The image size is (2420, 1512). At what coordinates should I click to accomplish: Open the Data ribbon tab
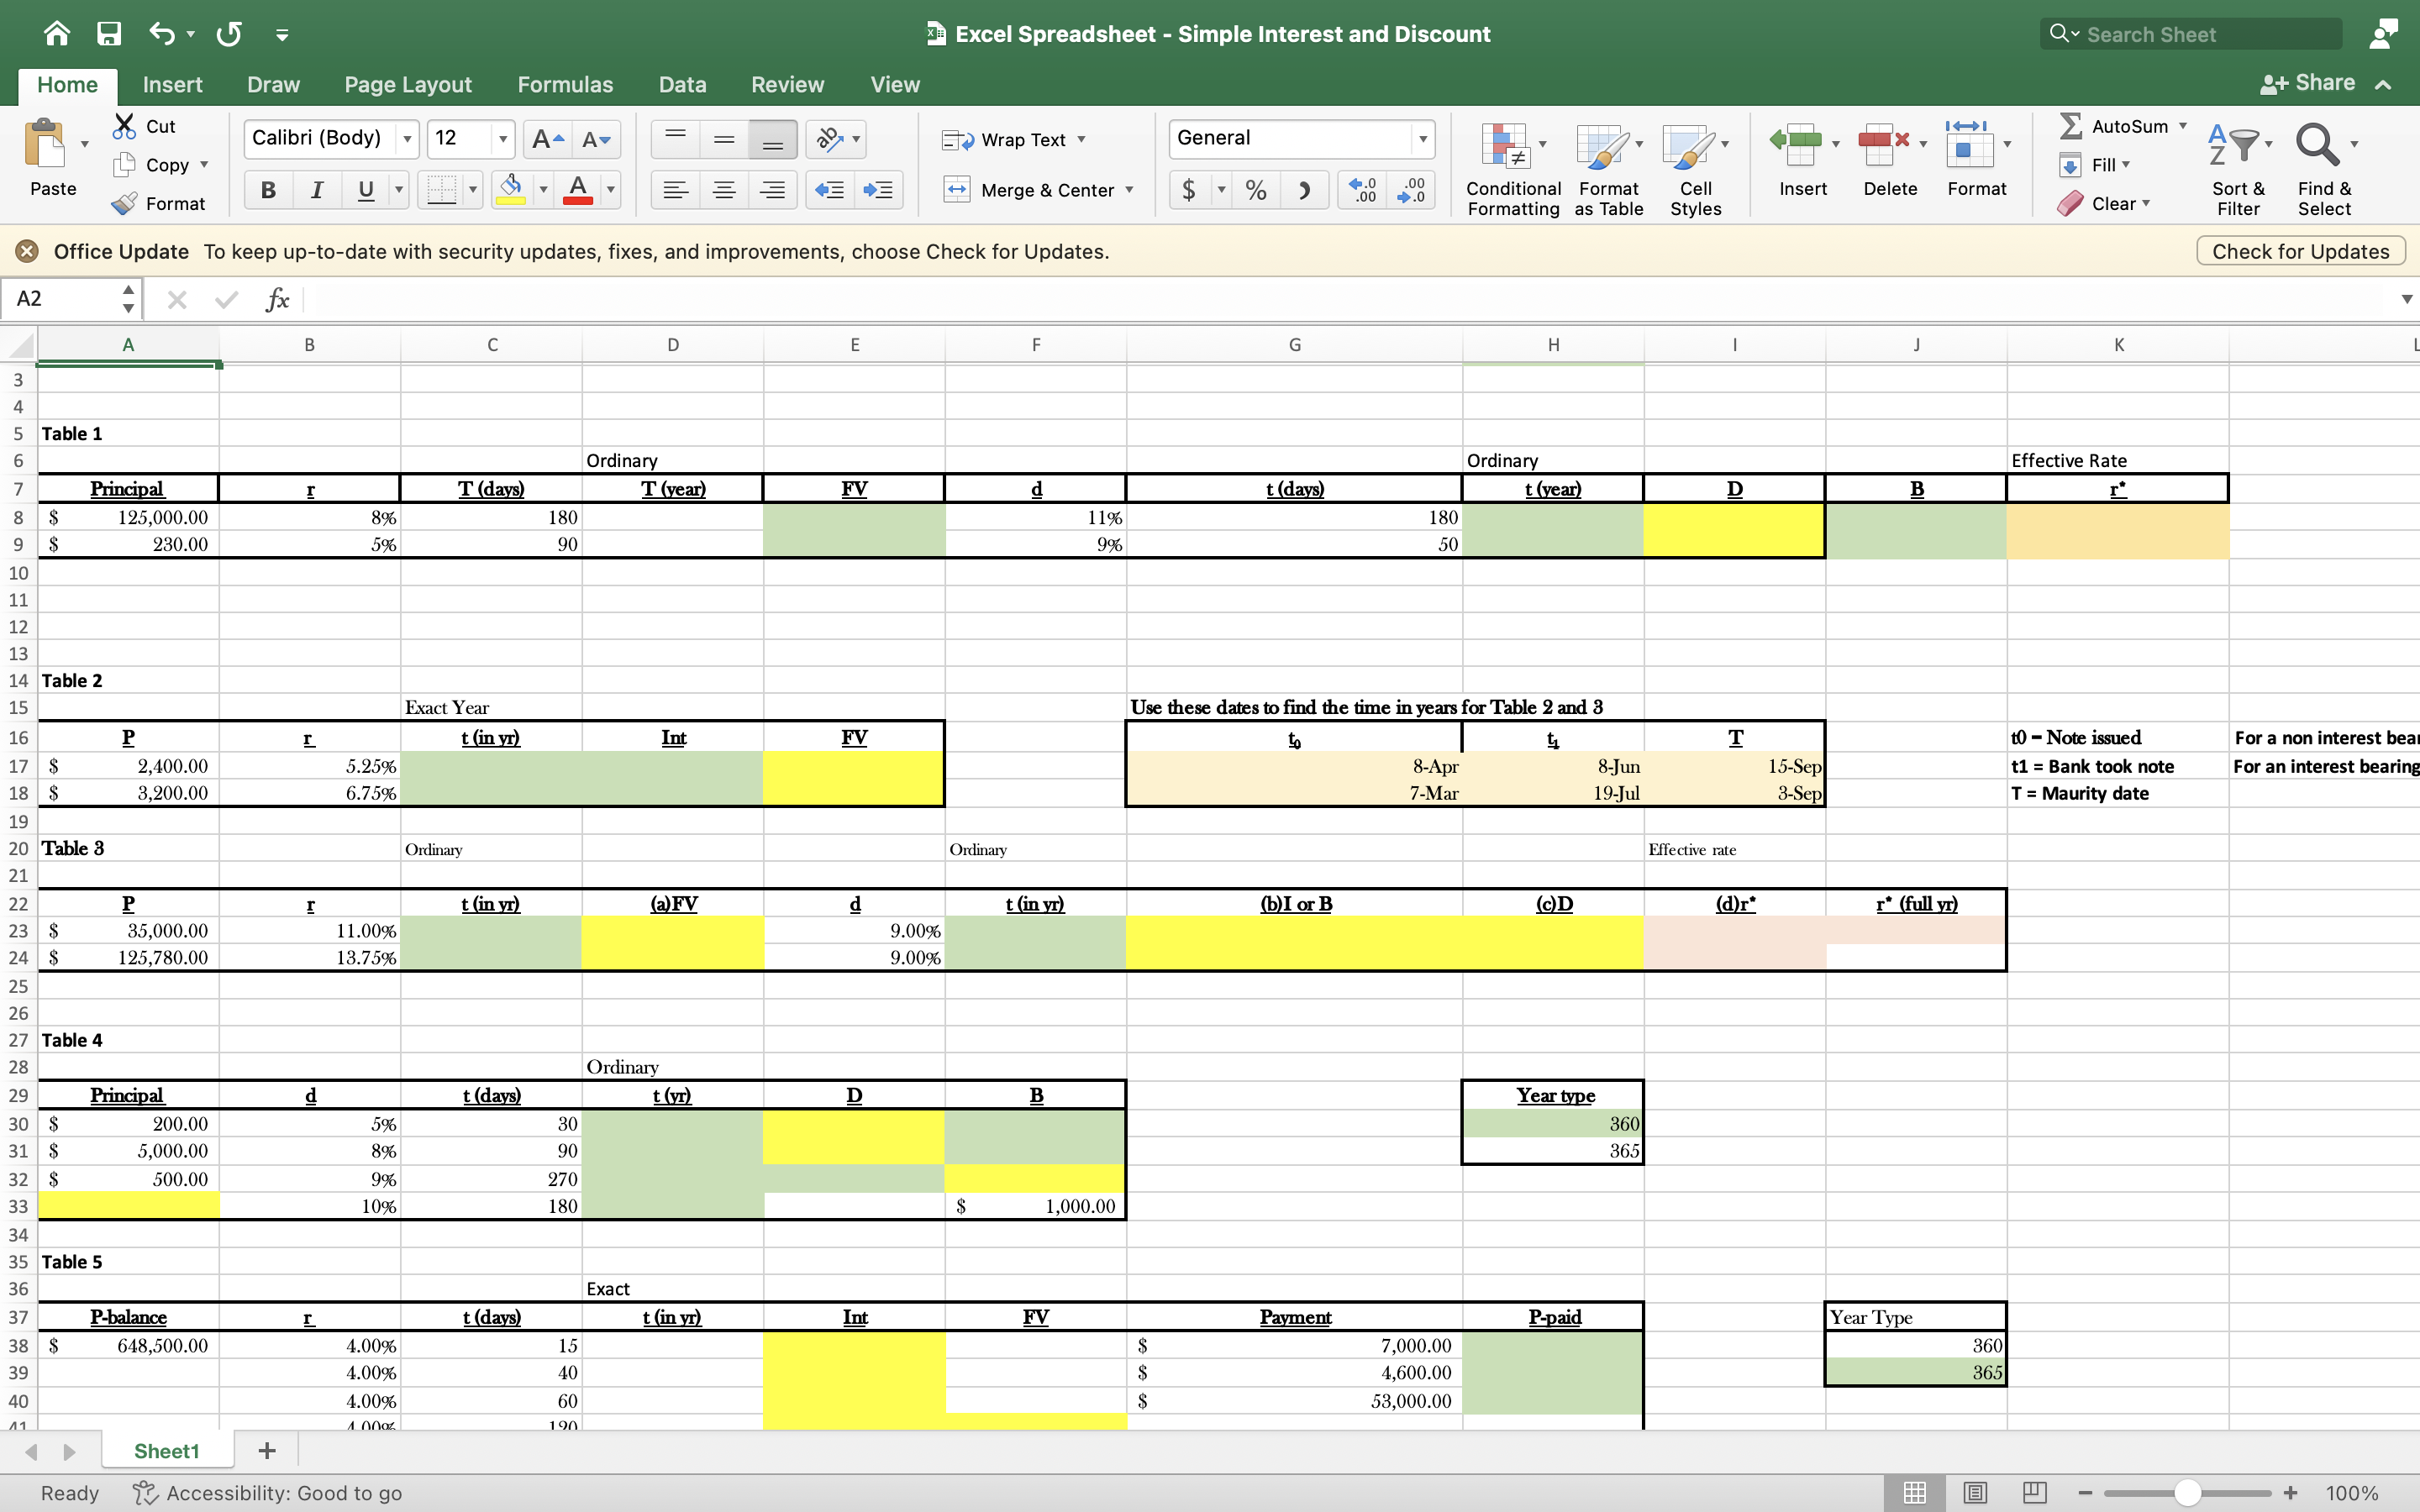(682, 85)
